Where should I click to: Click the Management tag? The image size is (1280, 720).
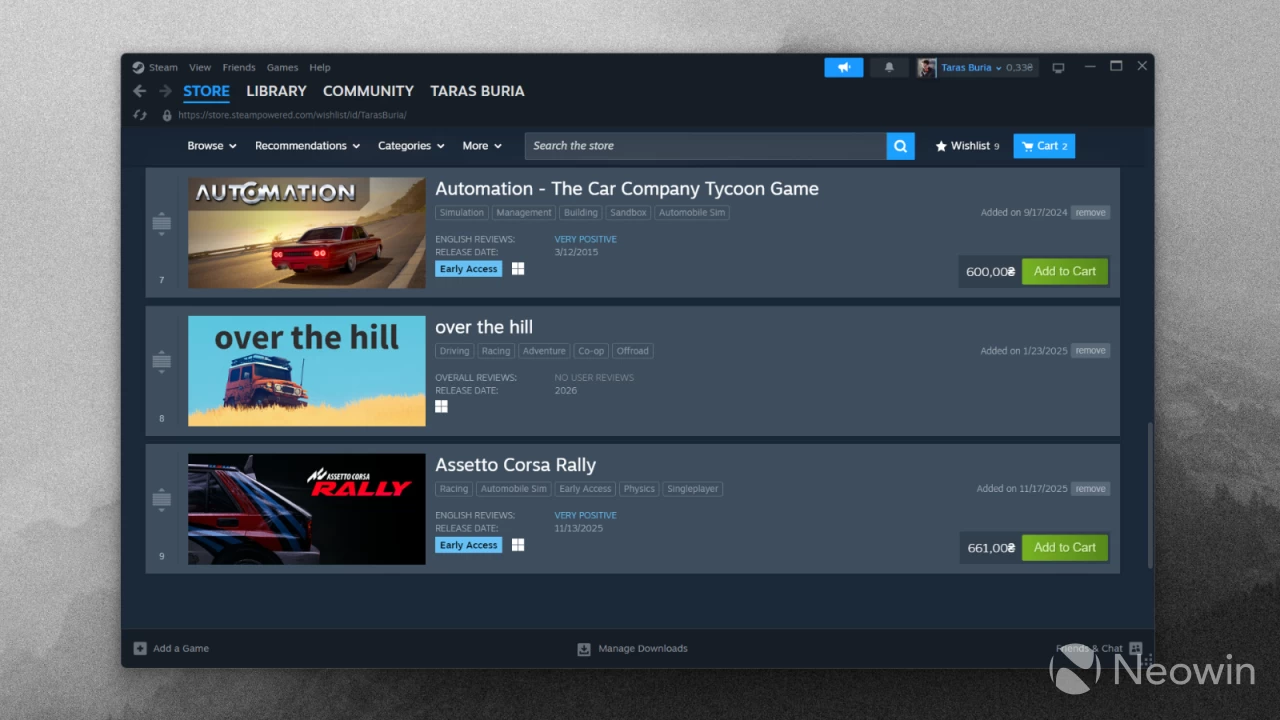pyautogui.click(x=523, y=213)
